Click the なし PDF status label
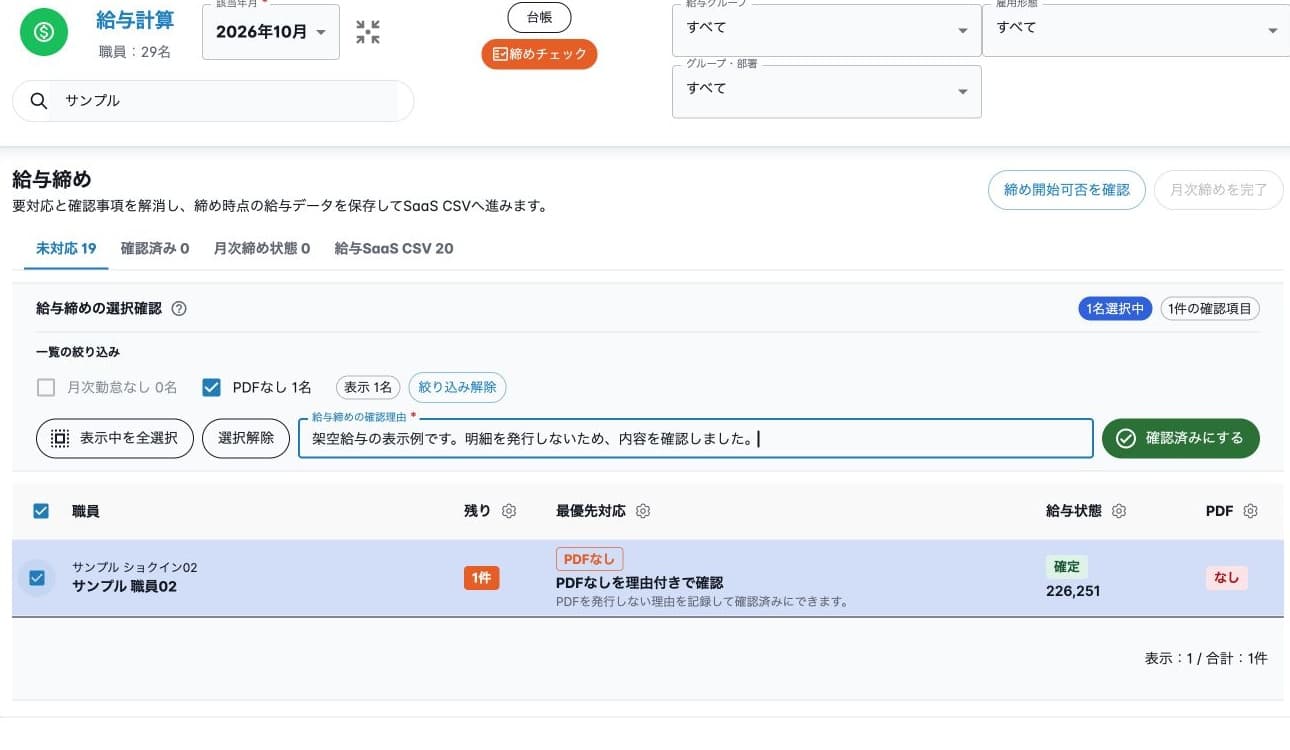The height and width of the screenshot is (750, 1290). click(1226, 578)
